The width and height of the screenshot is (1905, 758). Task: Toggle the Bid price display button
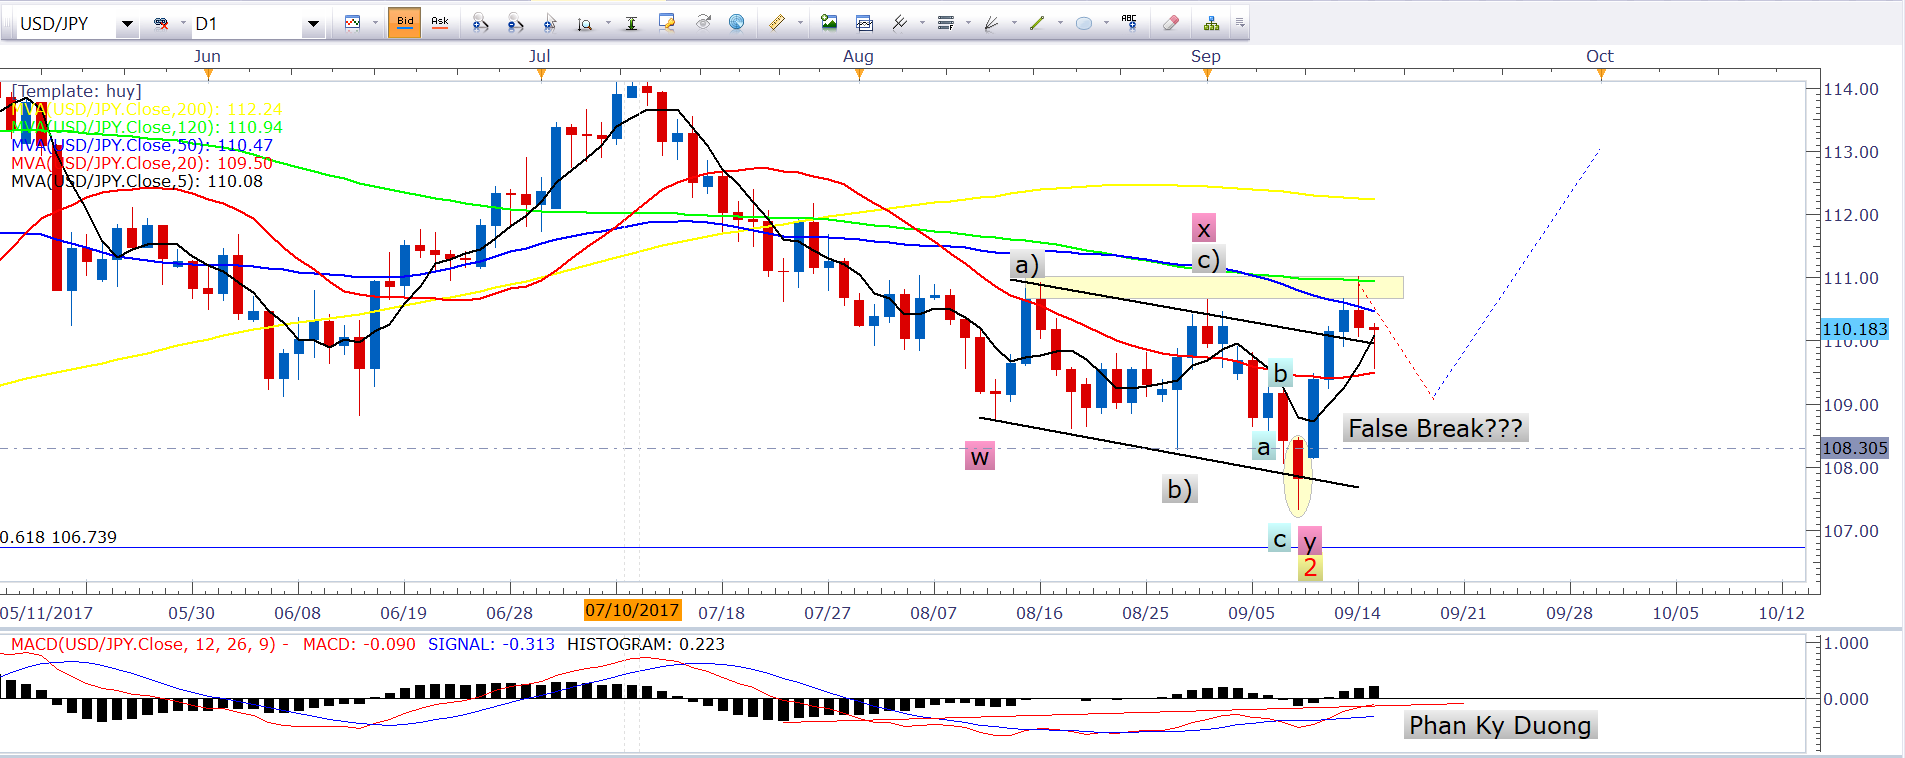point(405,22)
